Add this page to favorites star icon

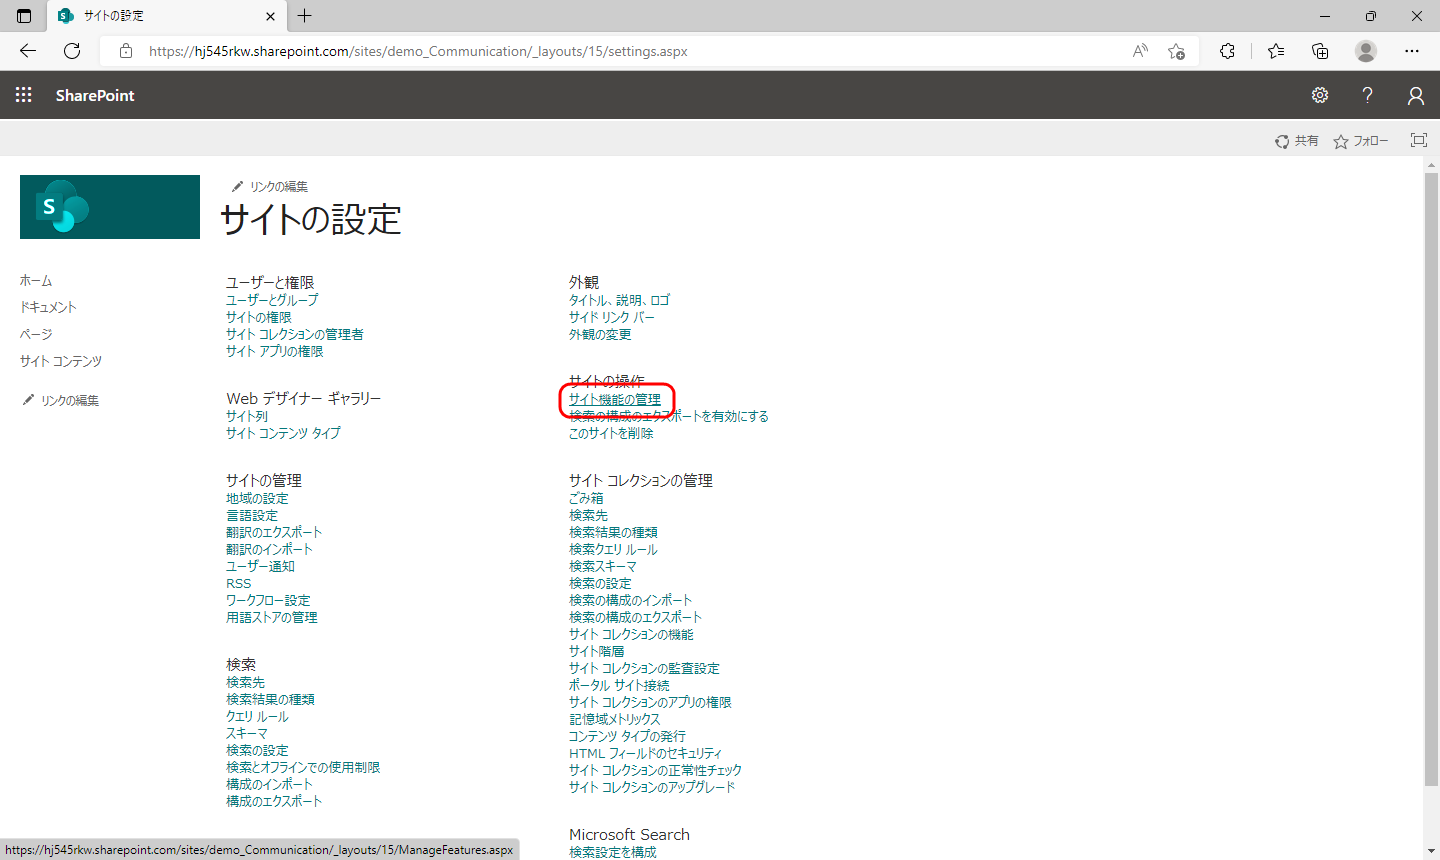pos(1176,51)
